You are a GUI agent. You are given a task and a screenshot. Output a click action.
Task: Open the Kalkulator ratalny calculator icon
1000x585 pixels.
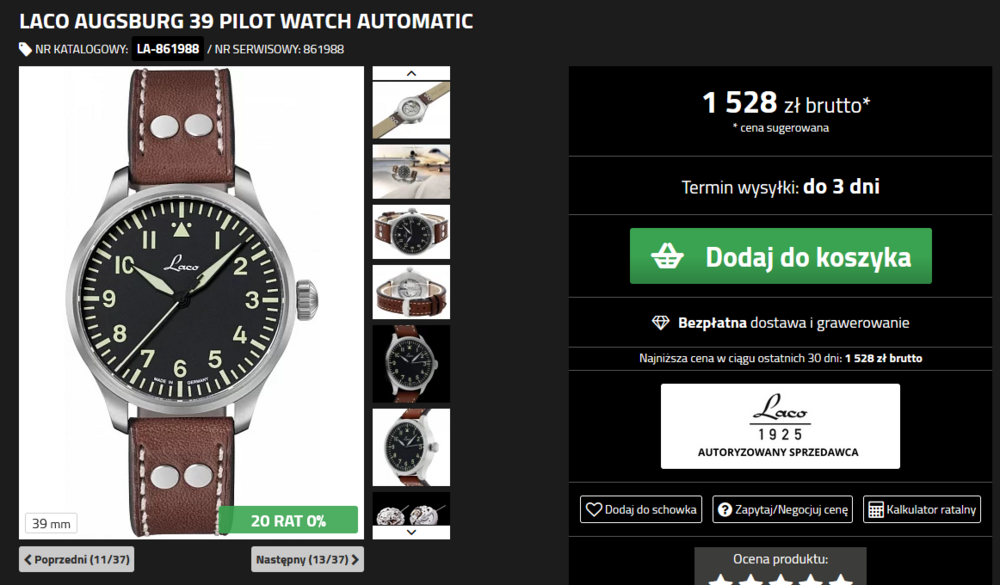pos(876,509)
